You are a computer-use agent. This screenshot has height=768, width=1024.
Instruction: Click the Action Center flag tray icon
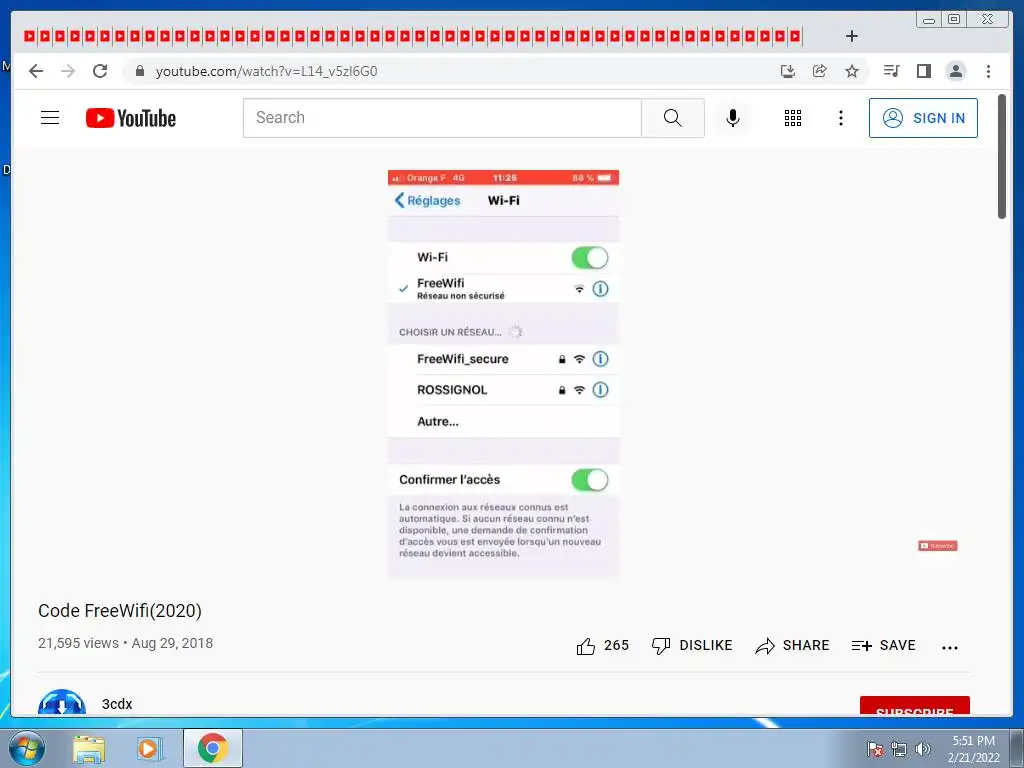[x=875, y=750]
